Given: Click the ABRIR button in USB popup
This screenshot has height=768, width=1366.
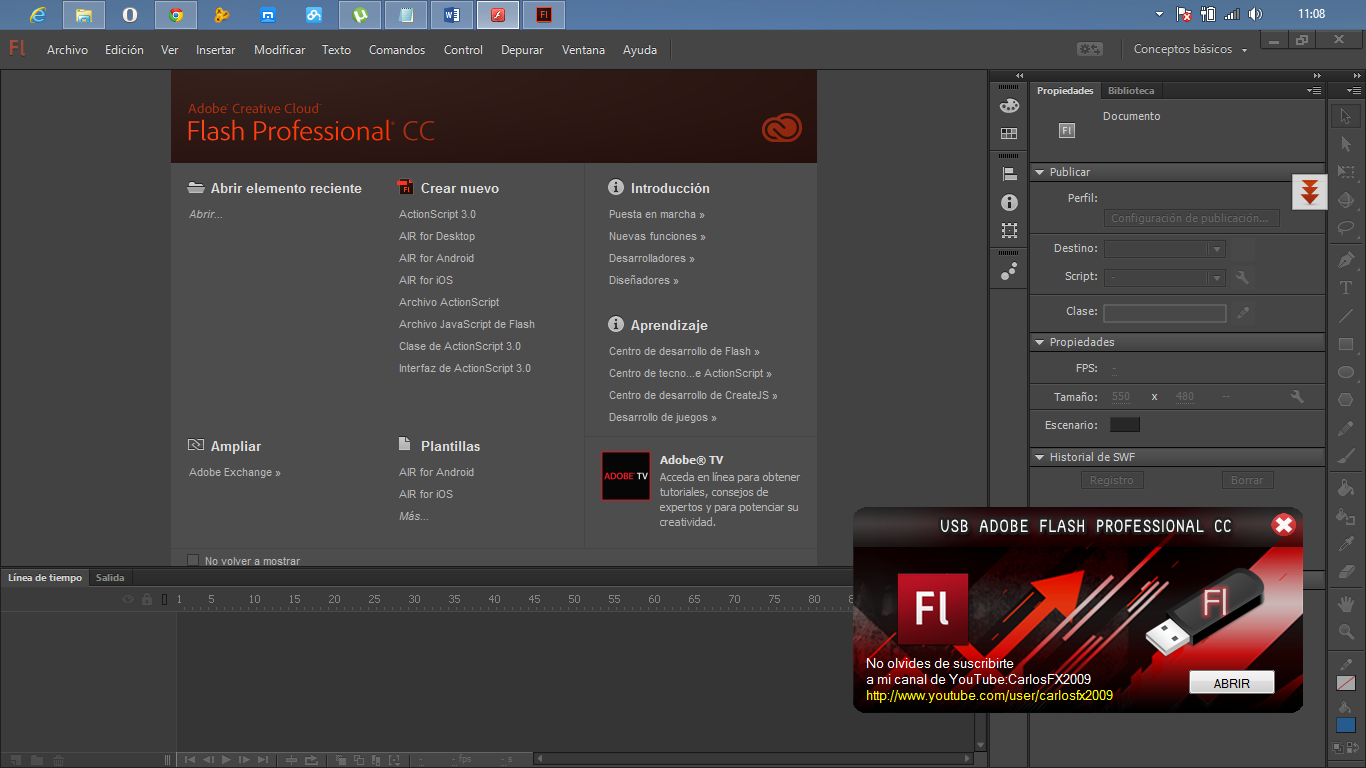Looking at the screenshot, I should [x=1232, y=683].
